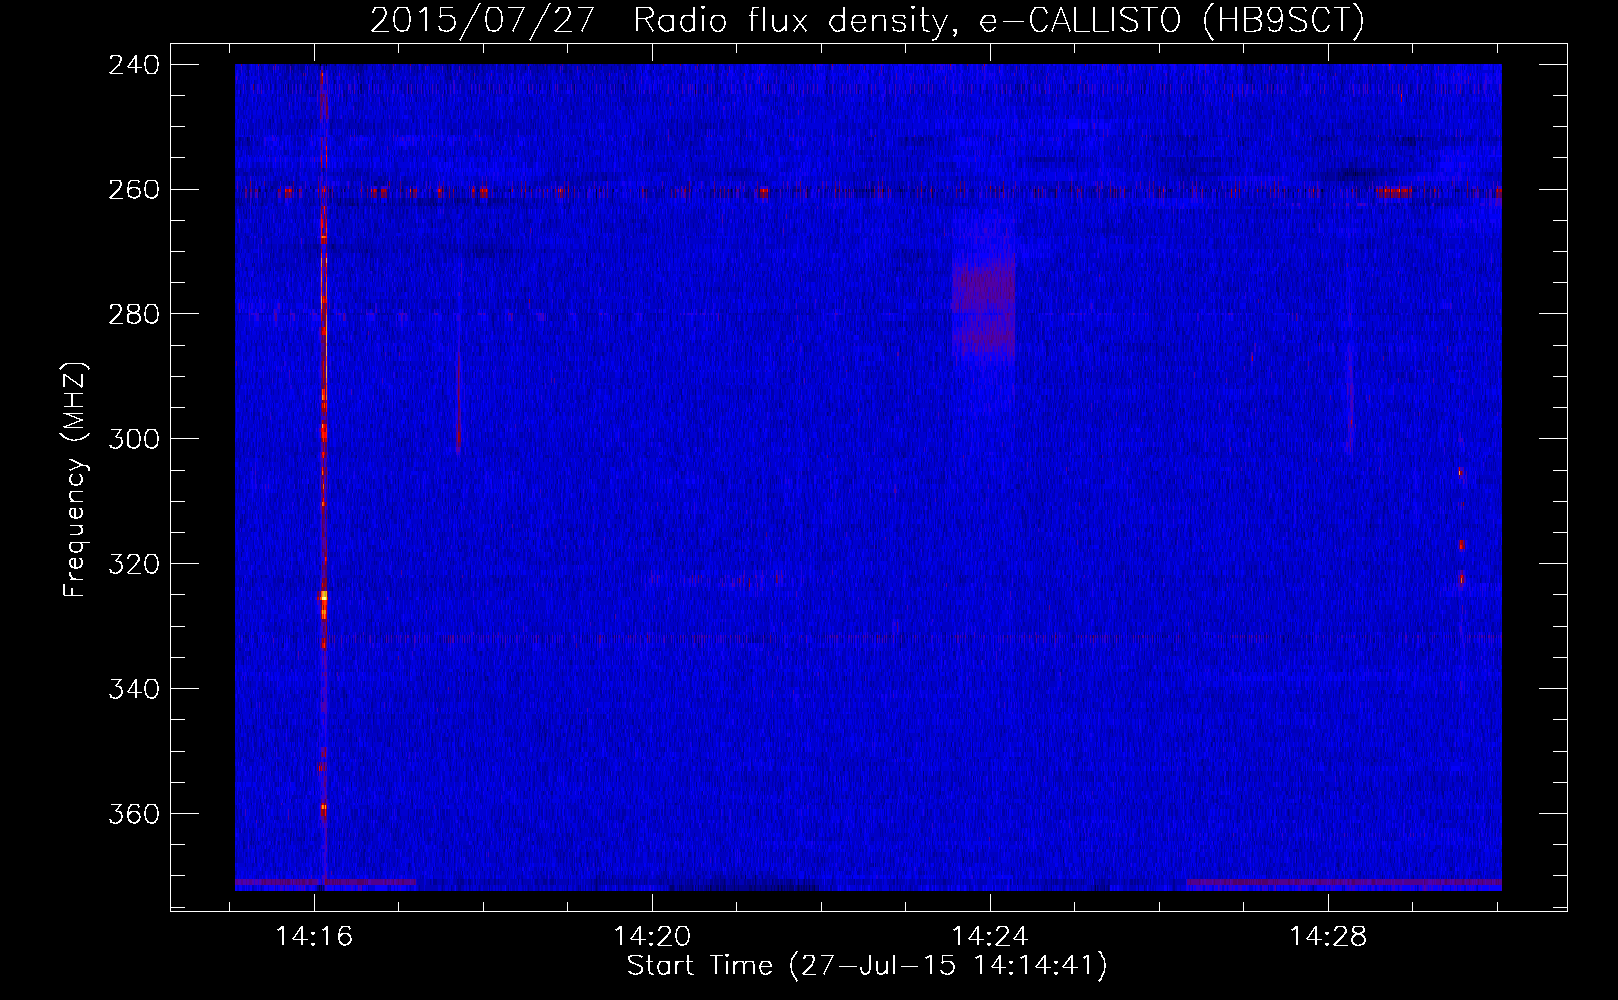Click the 320 frequency tick label
Screen dimensions: 1618x1000
[134, 565]
